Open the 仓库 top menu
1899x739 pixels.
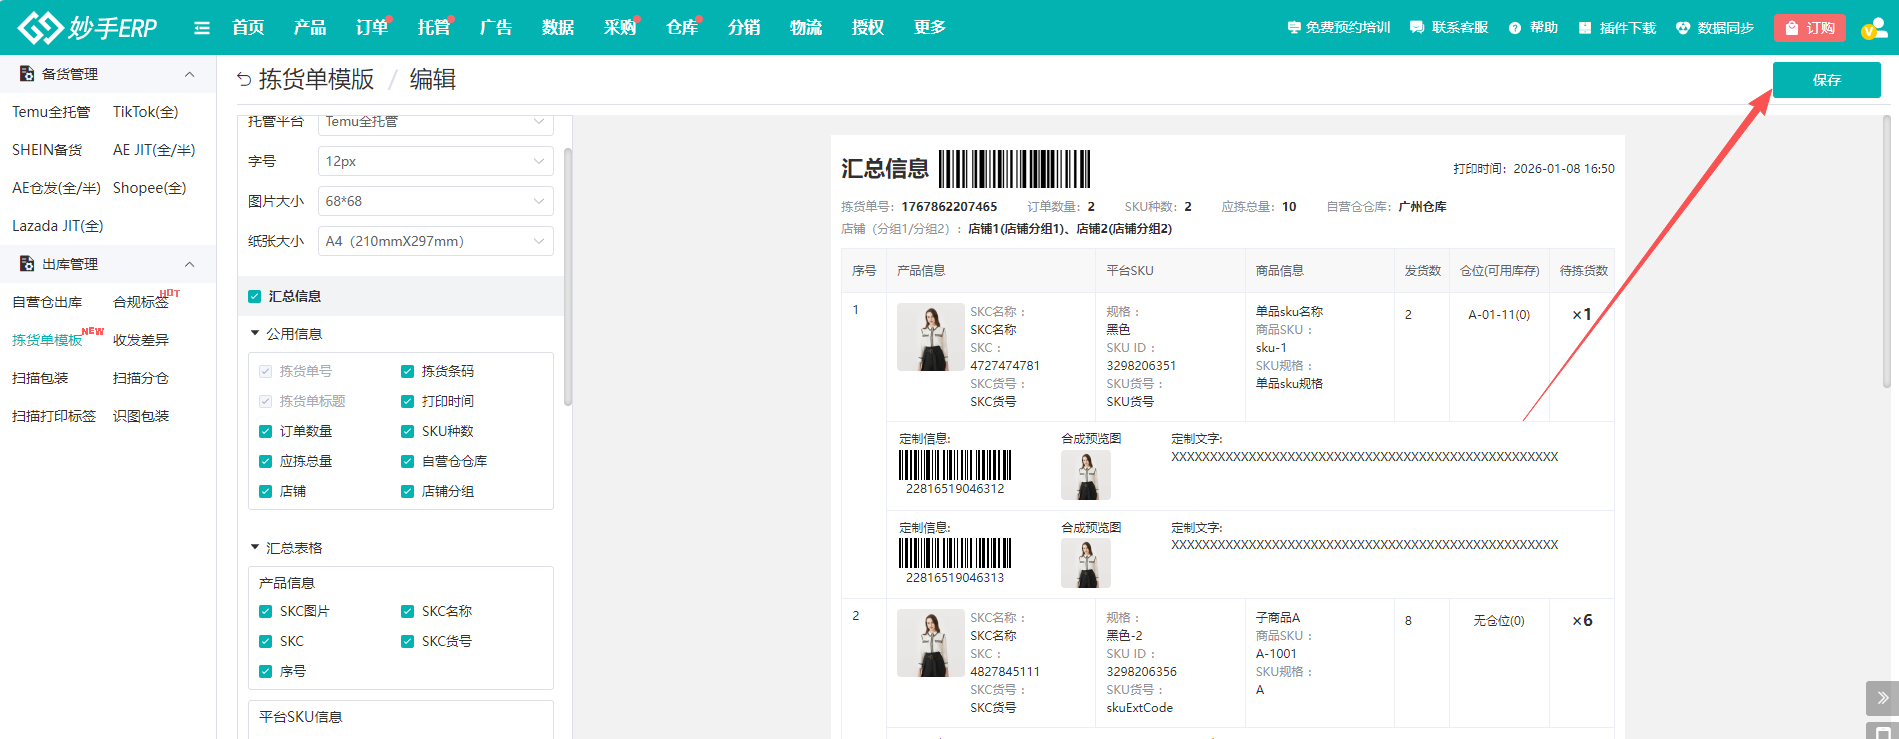pyautogui.click(x=681, y=28)
